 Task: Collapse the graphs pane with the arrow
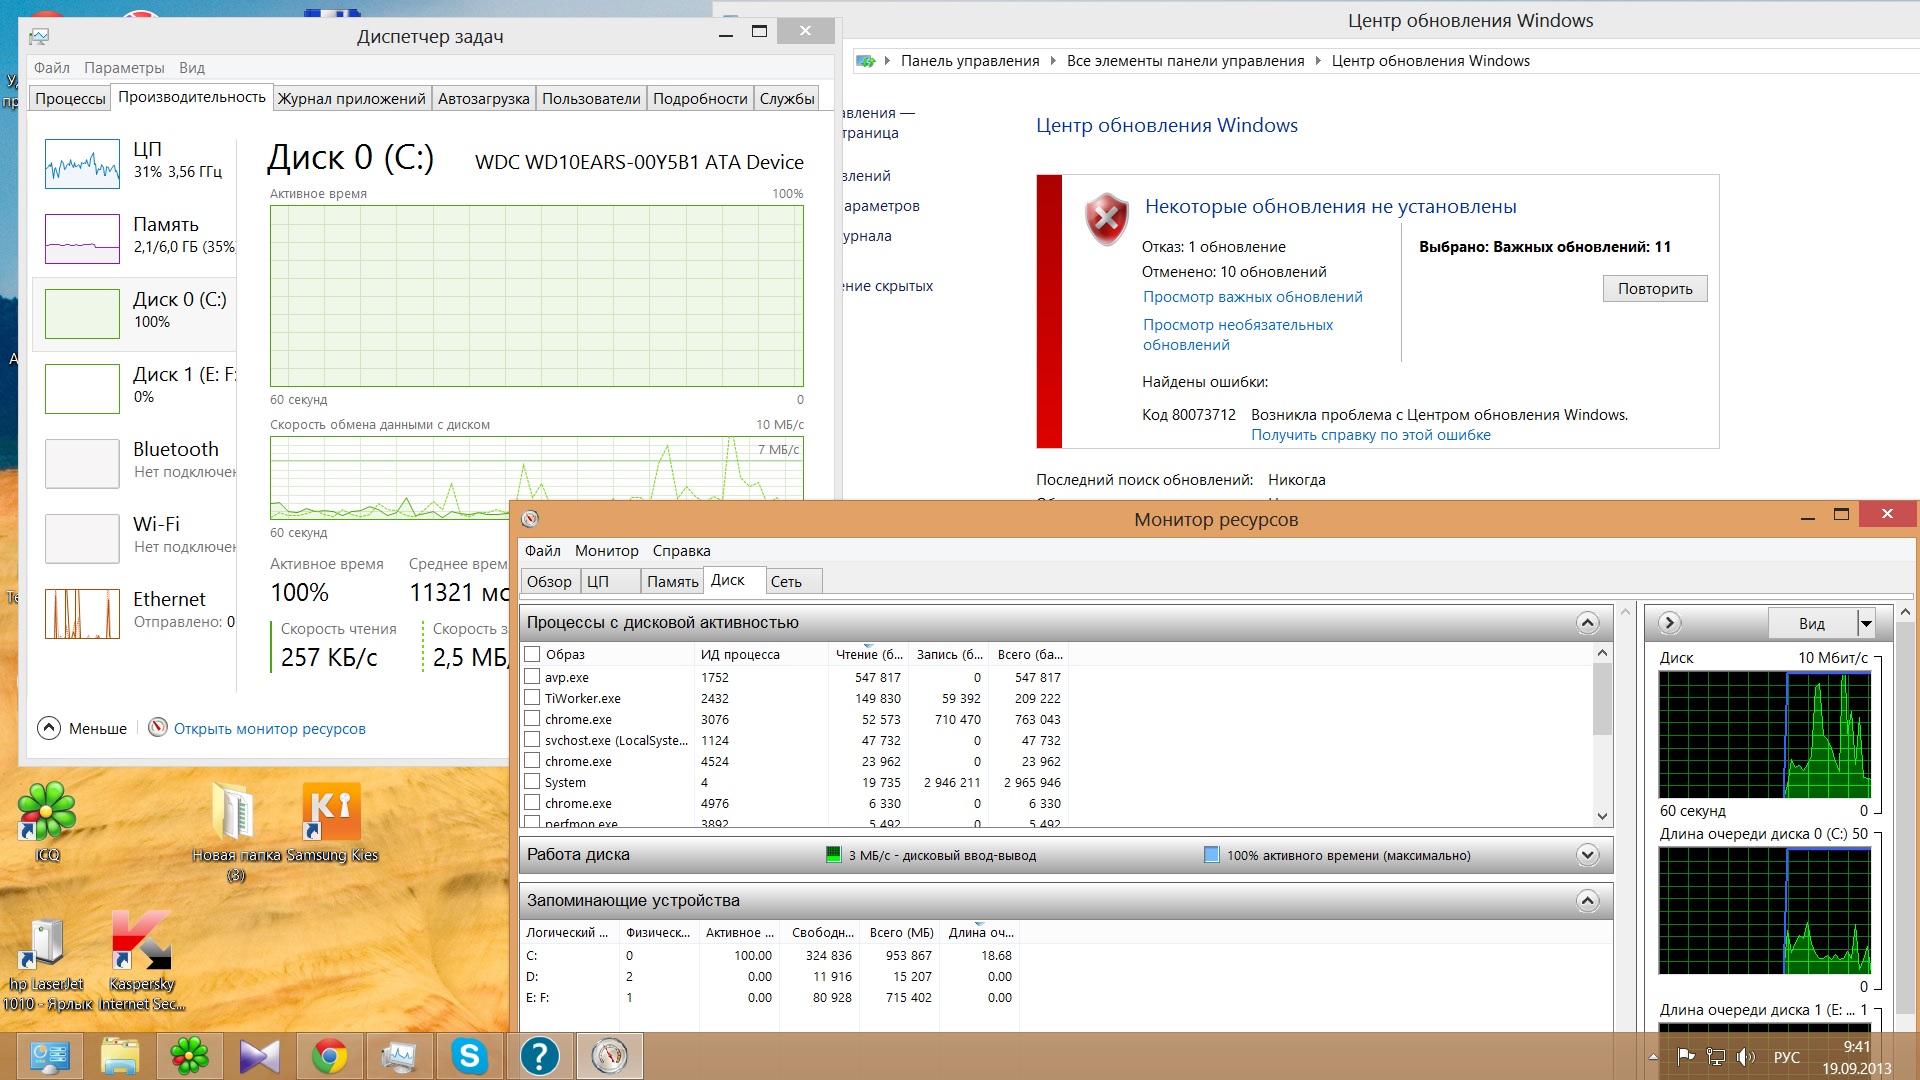[x=1669, y=623]
